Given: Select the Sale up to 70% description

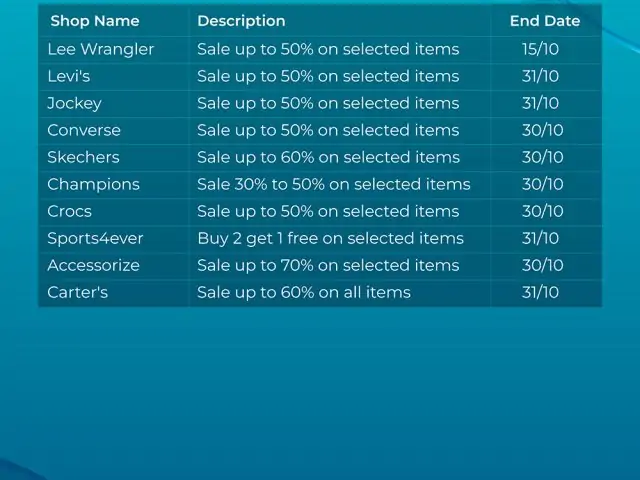Looking at the screenshot, I should point(328,265).
